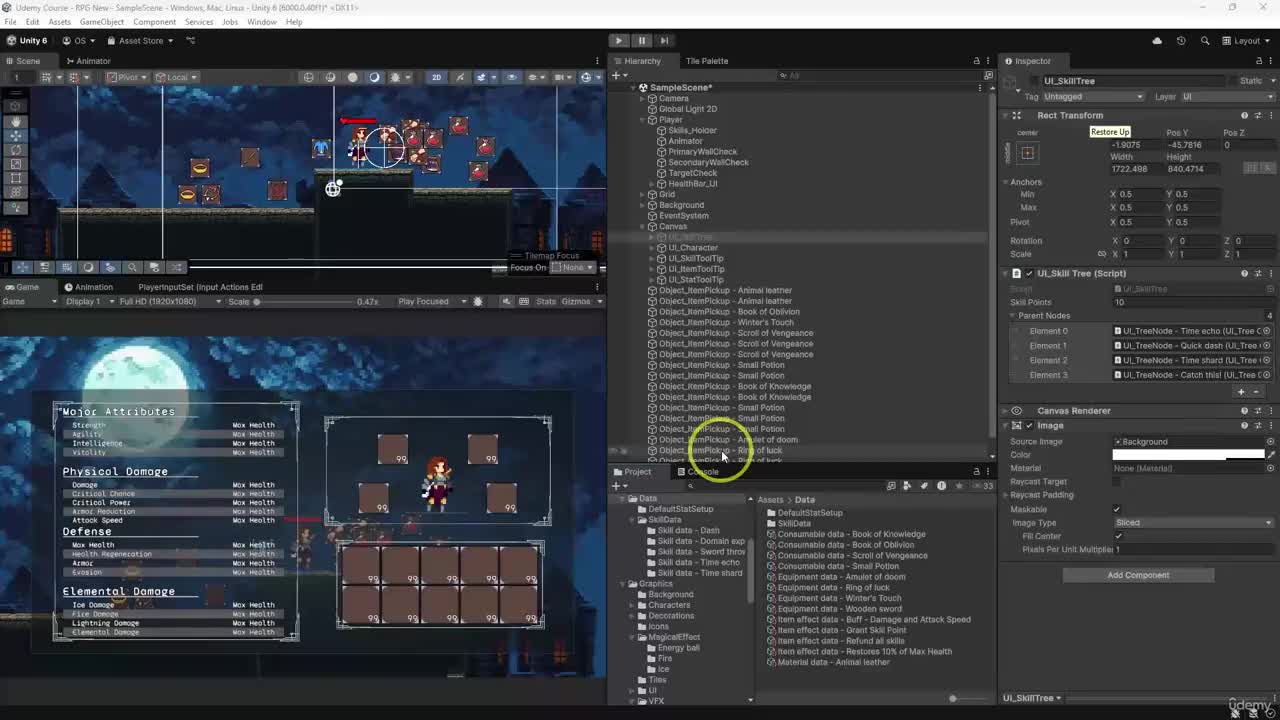
Task: Click the Skill Points value field
Action: pos(1194,302)
